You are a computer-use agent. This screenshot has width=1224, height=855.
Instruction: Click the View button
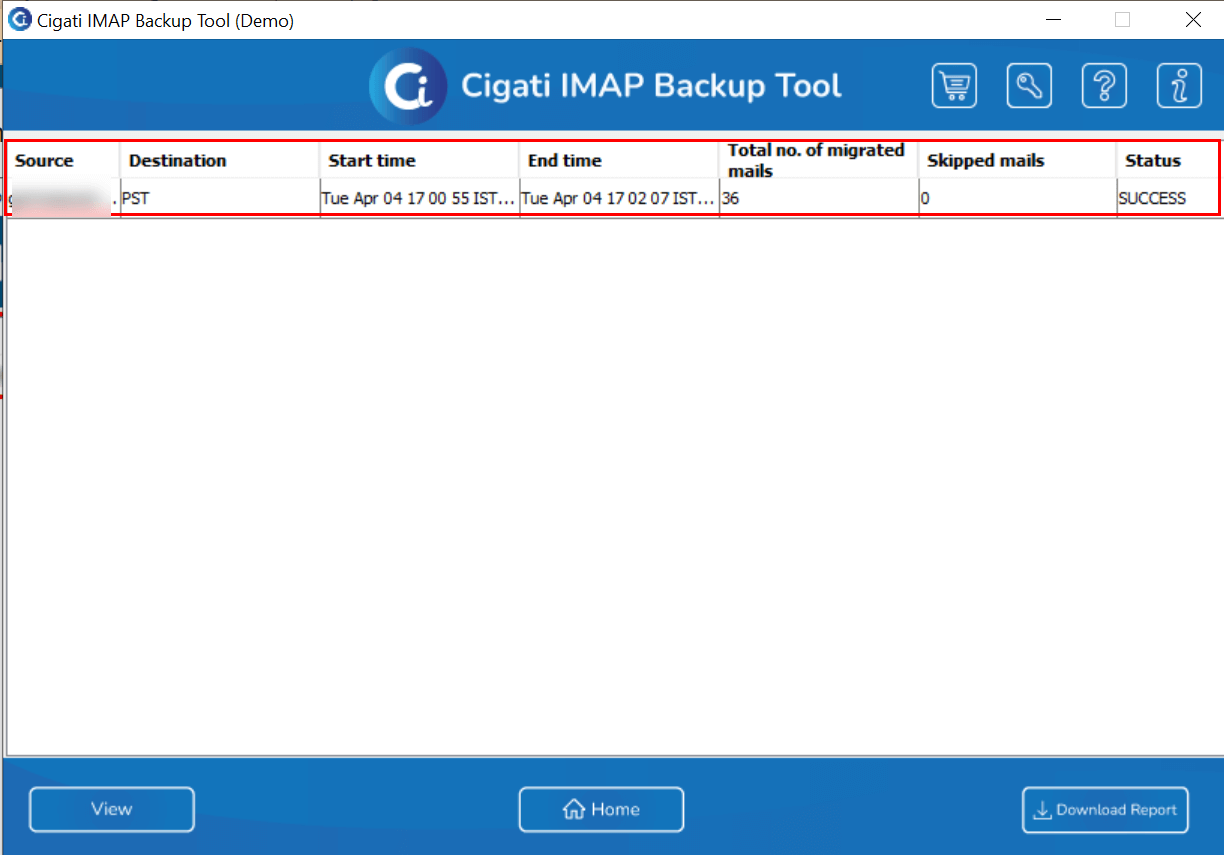pyautogui.click(x=112, y=810)
